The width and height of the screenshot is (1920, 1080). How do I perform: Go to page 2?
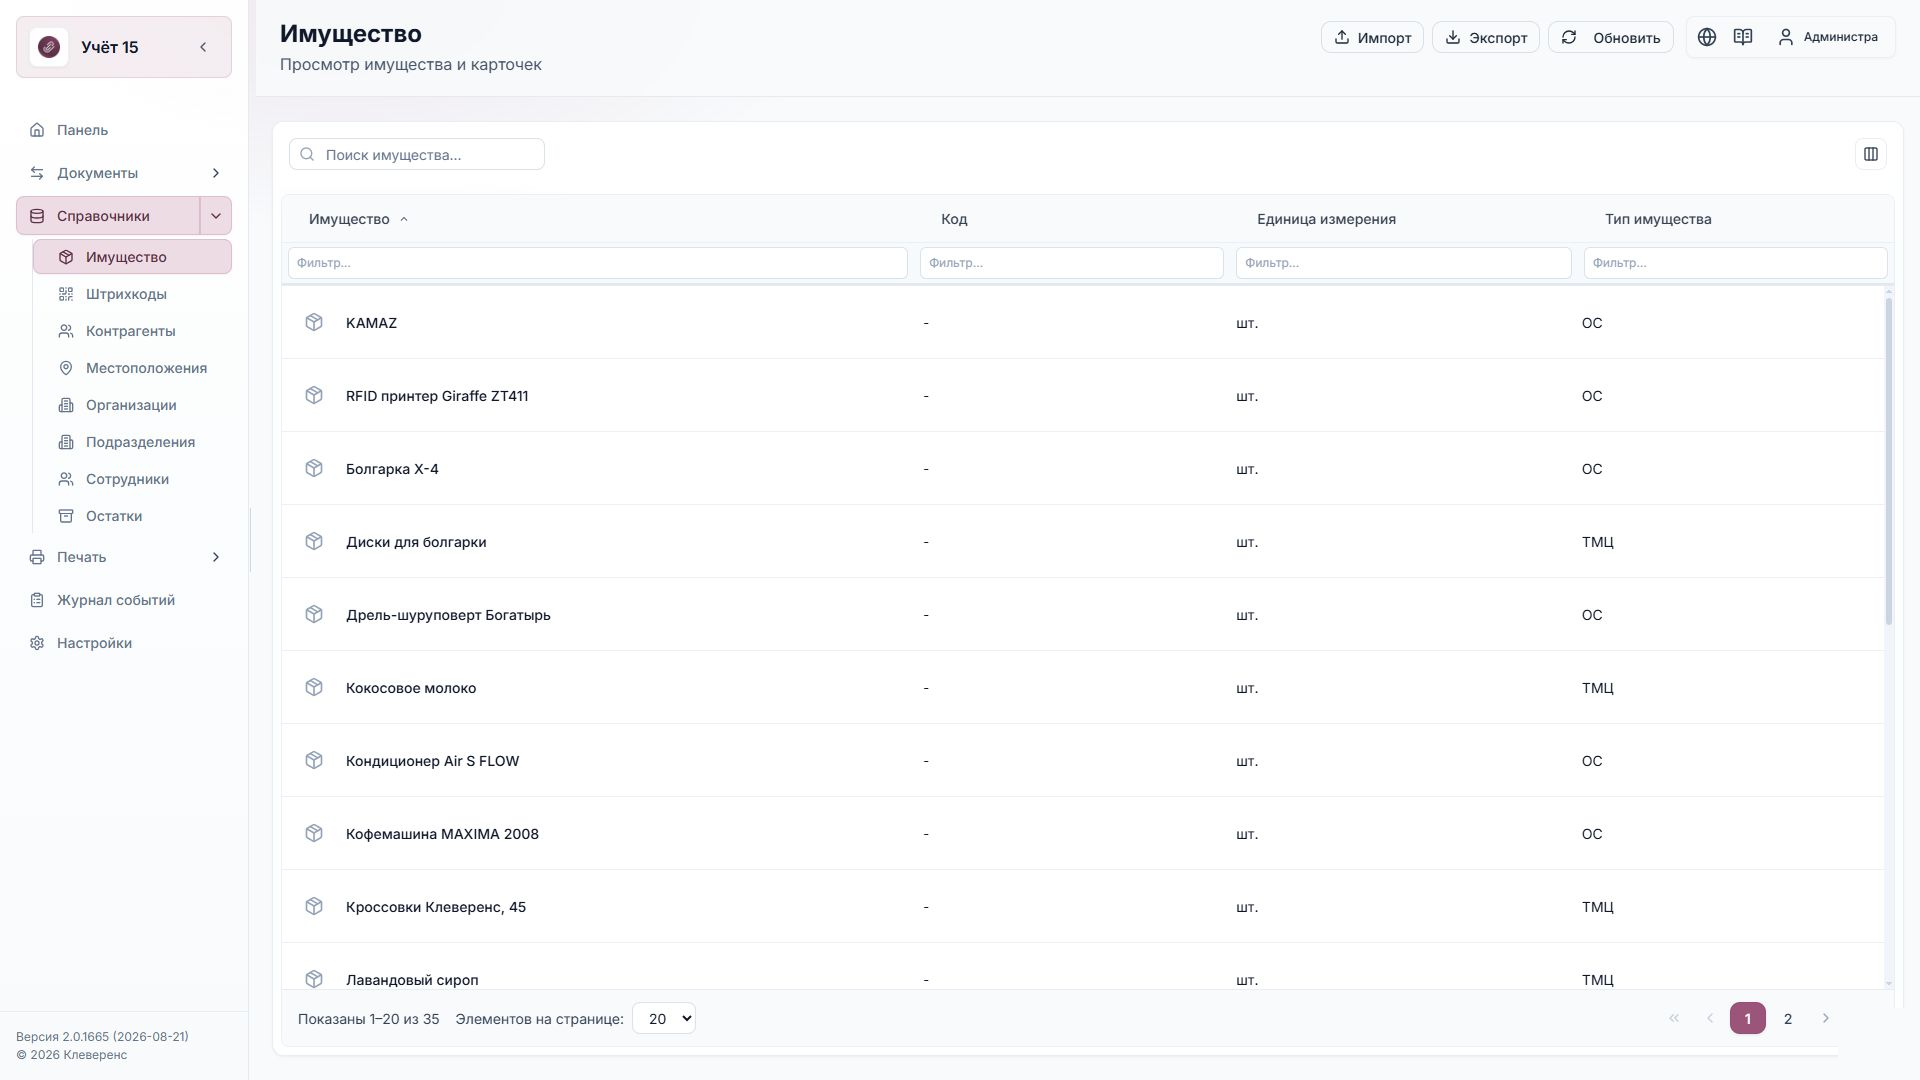tap(1788, 1018)
